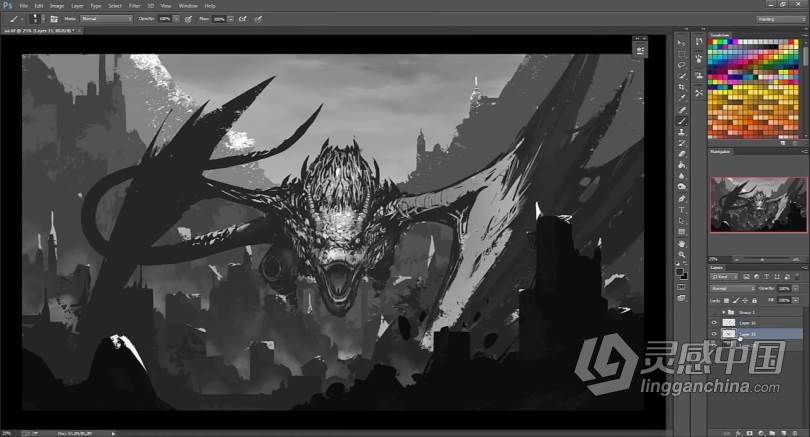Create new adjustment layer icon
This screenshot has width=810, height=437.
coord(761,433)
